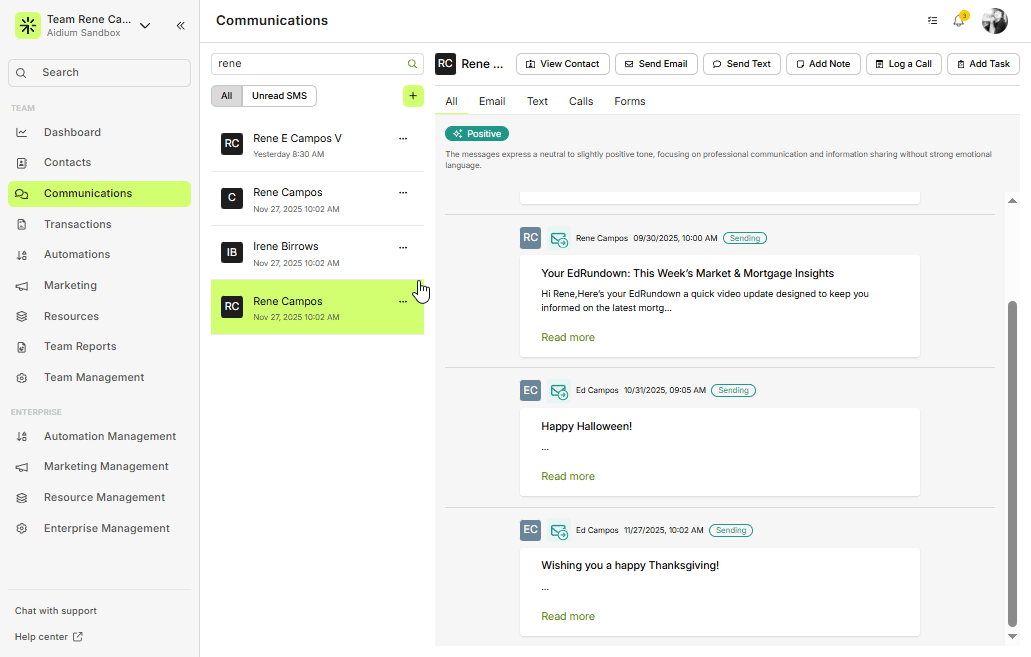
Task: Expand the Team Rene Campos team switcher
Action: pyautogui.click(x=145, y=26)
